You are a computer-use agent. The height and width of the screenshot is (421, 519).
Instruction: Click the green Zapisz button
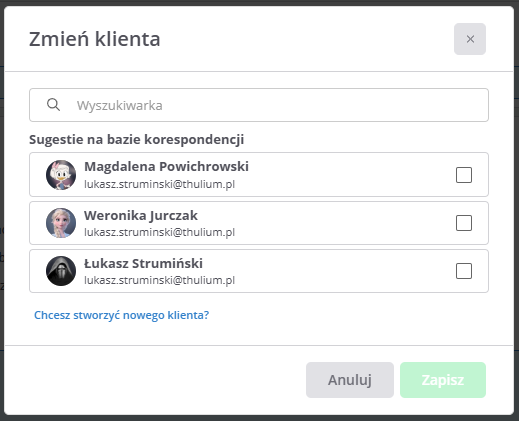(x=443, y=380)
